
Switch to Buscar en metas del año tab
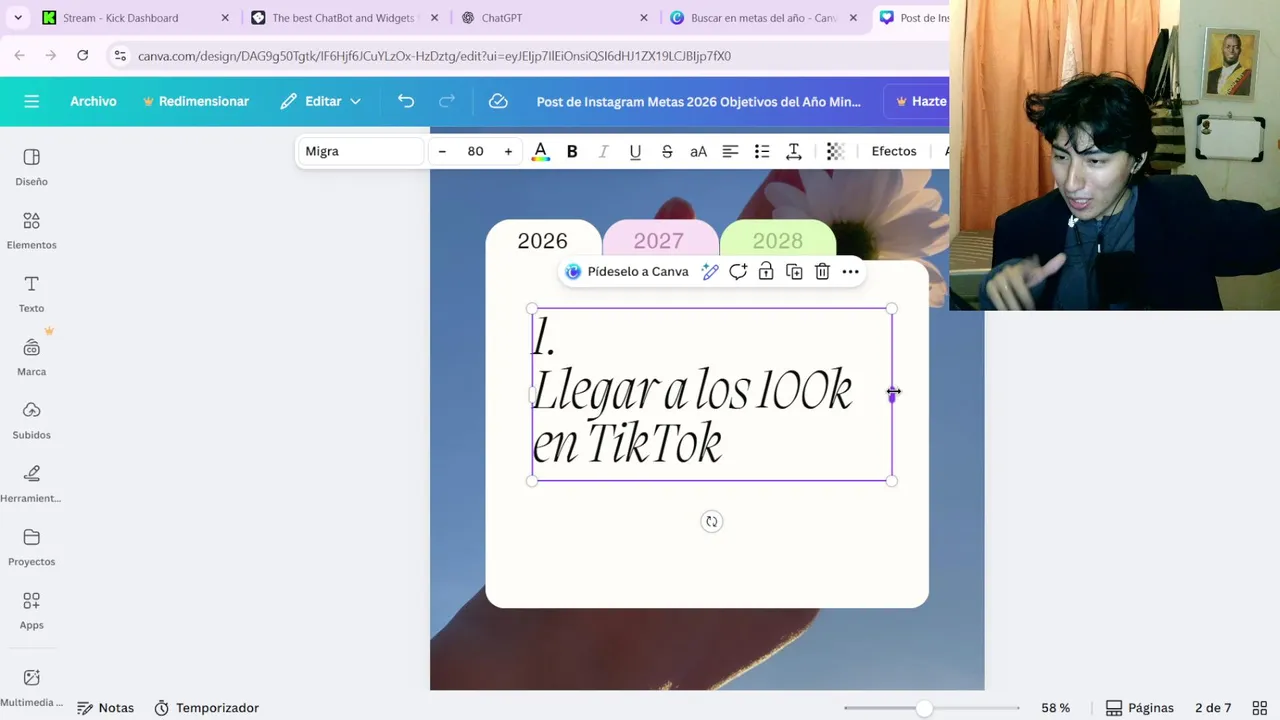tap(763, 18)
